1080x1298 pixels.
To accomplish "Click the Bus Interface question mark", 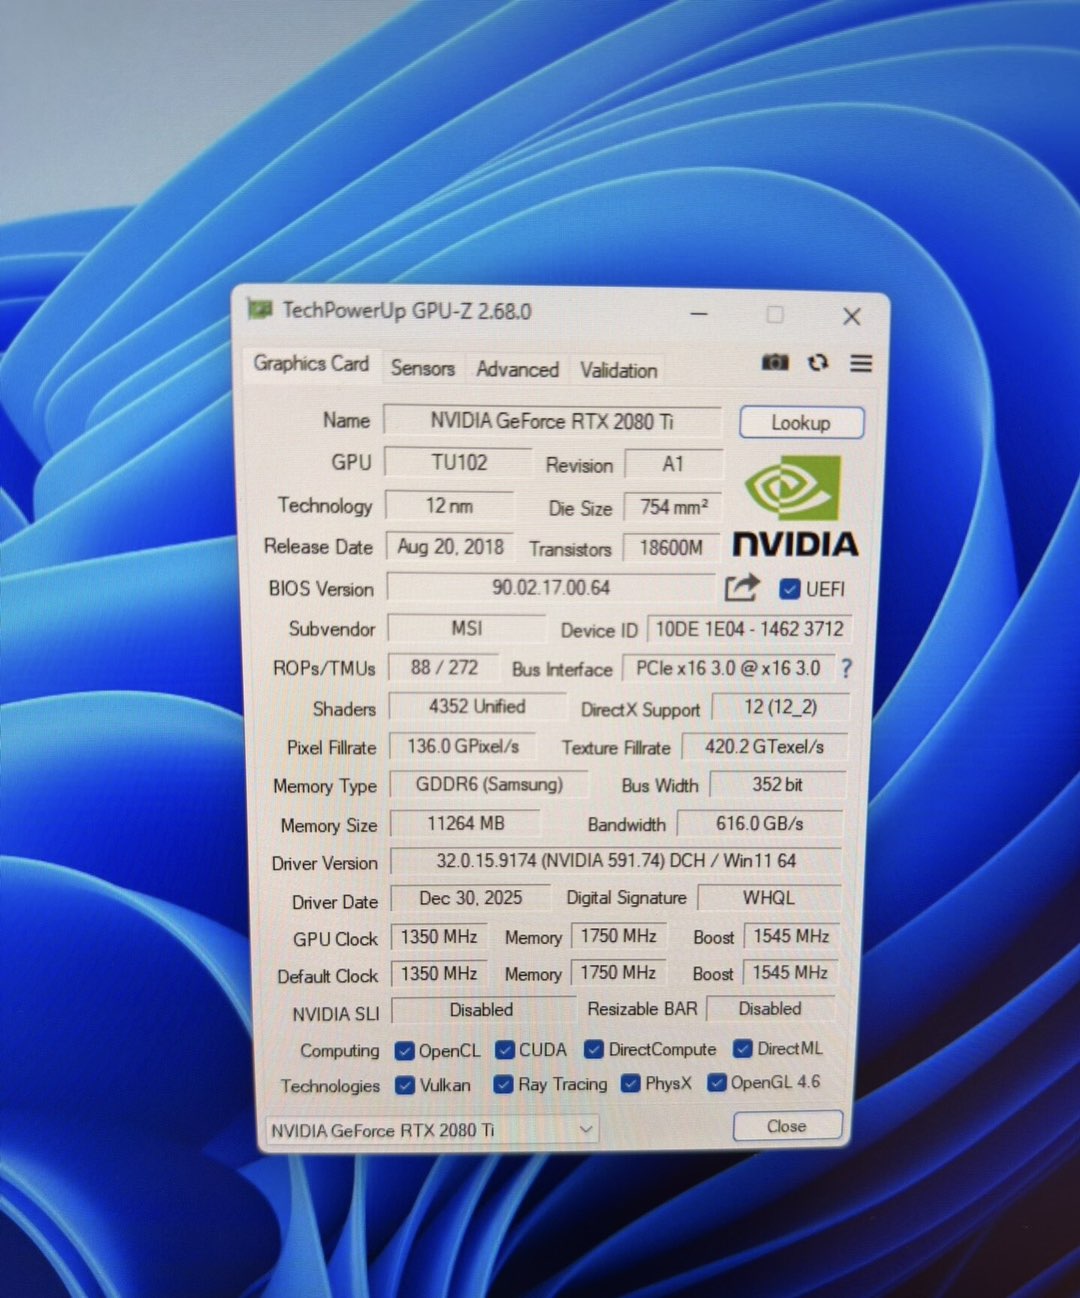I will [x=847, y=668].
